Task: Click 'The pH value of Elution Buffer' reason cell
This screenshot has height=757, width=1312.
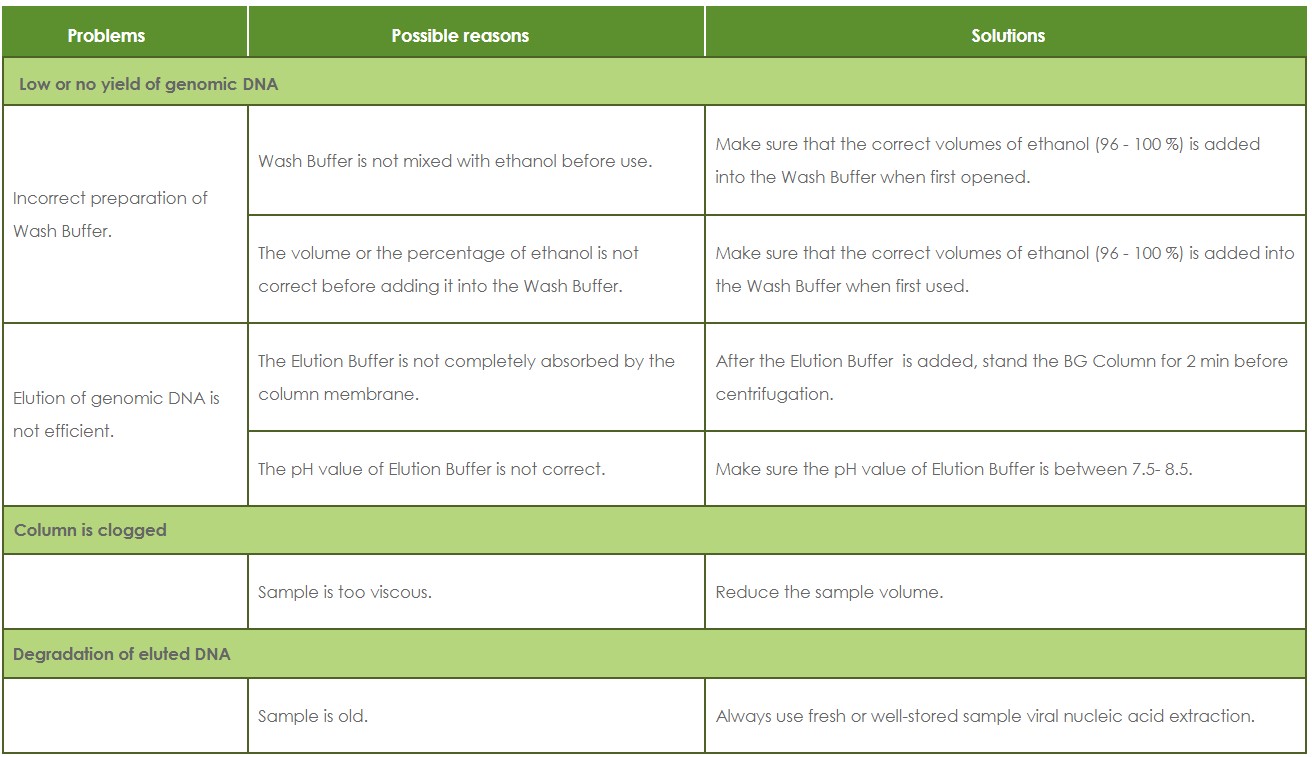Action: pyautogui.click(x=431, y=468)
